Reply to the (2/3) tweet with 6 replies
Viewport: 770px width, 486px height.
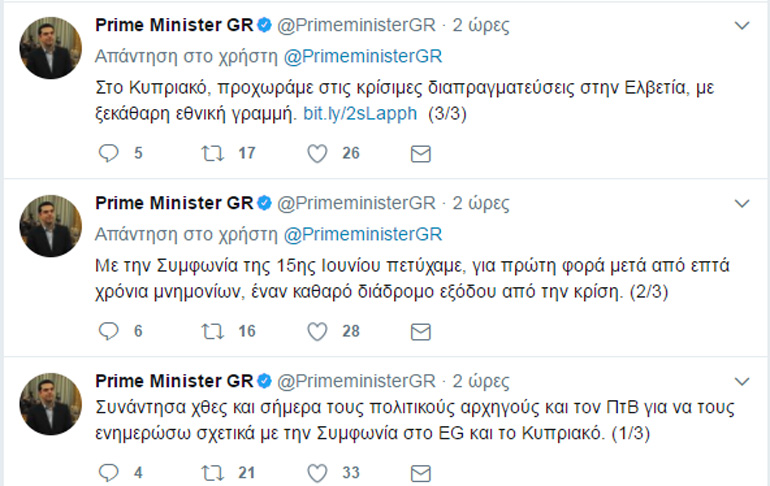(x=110, y=331)
